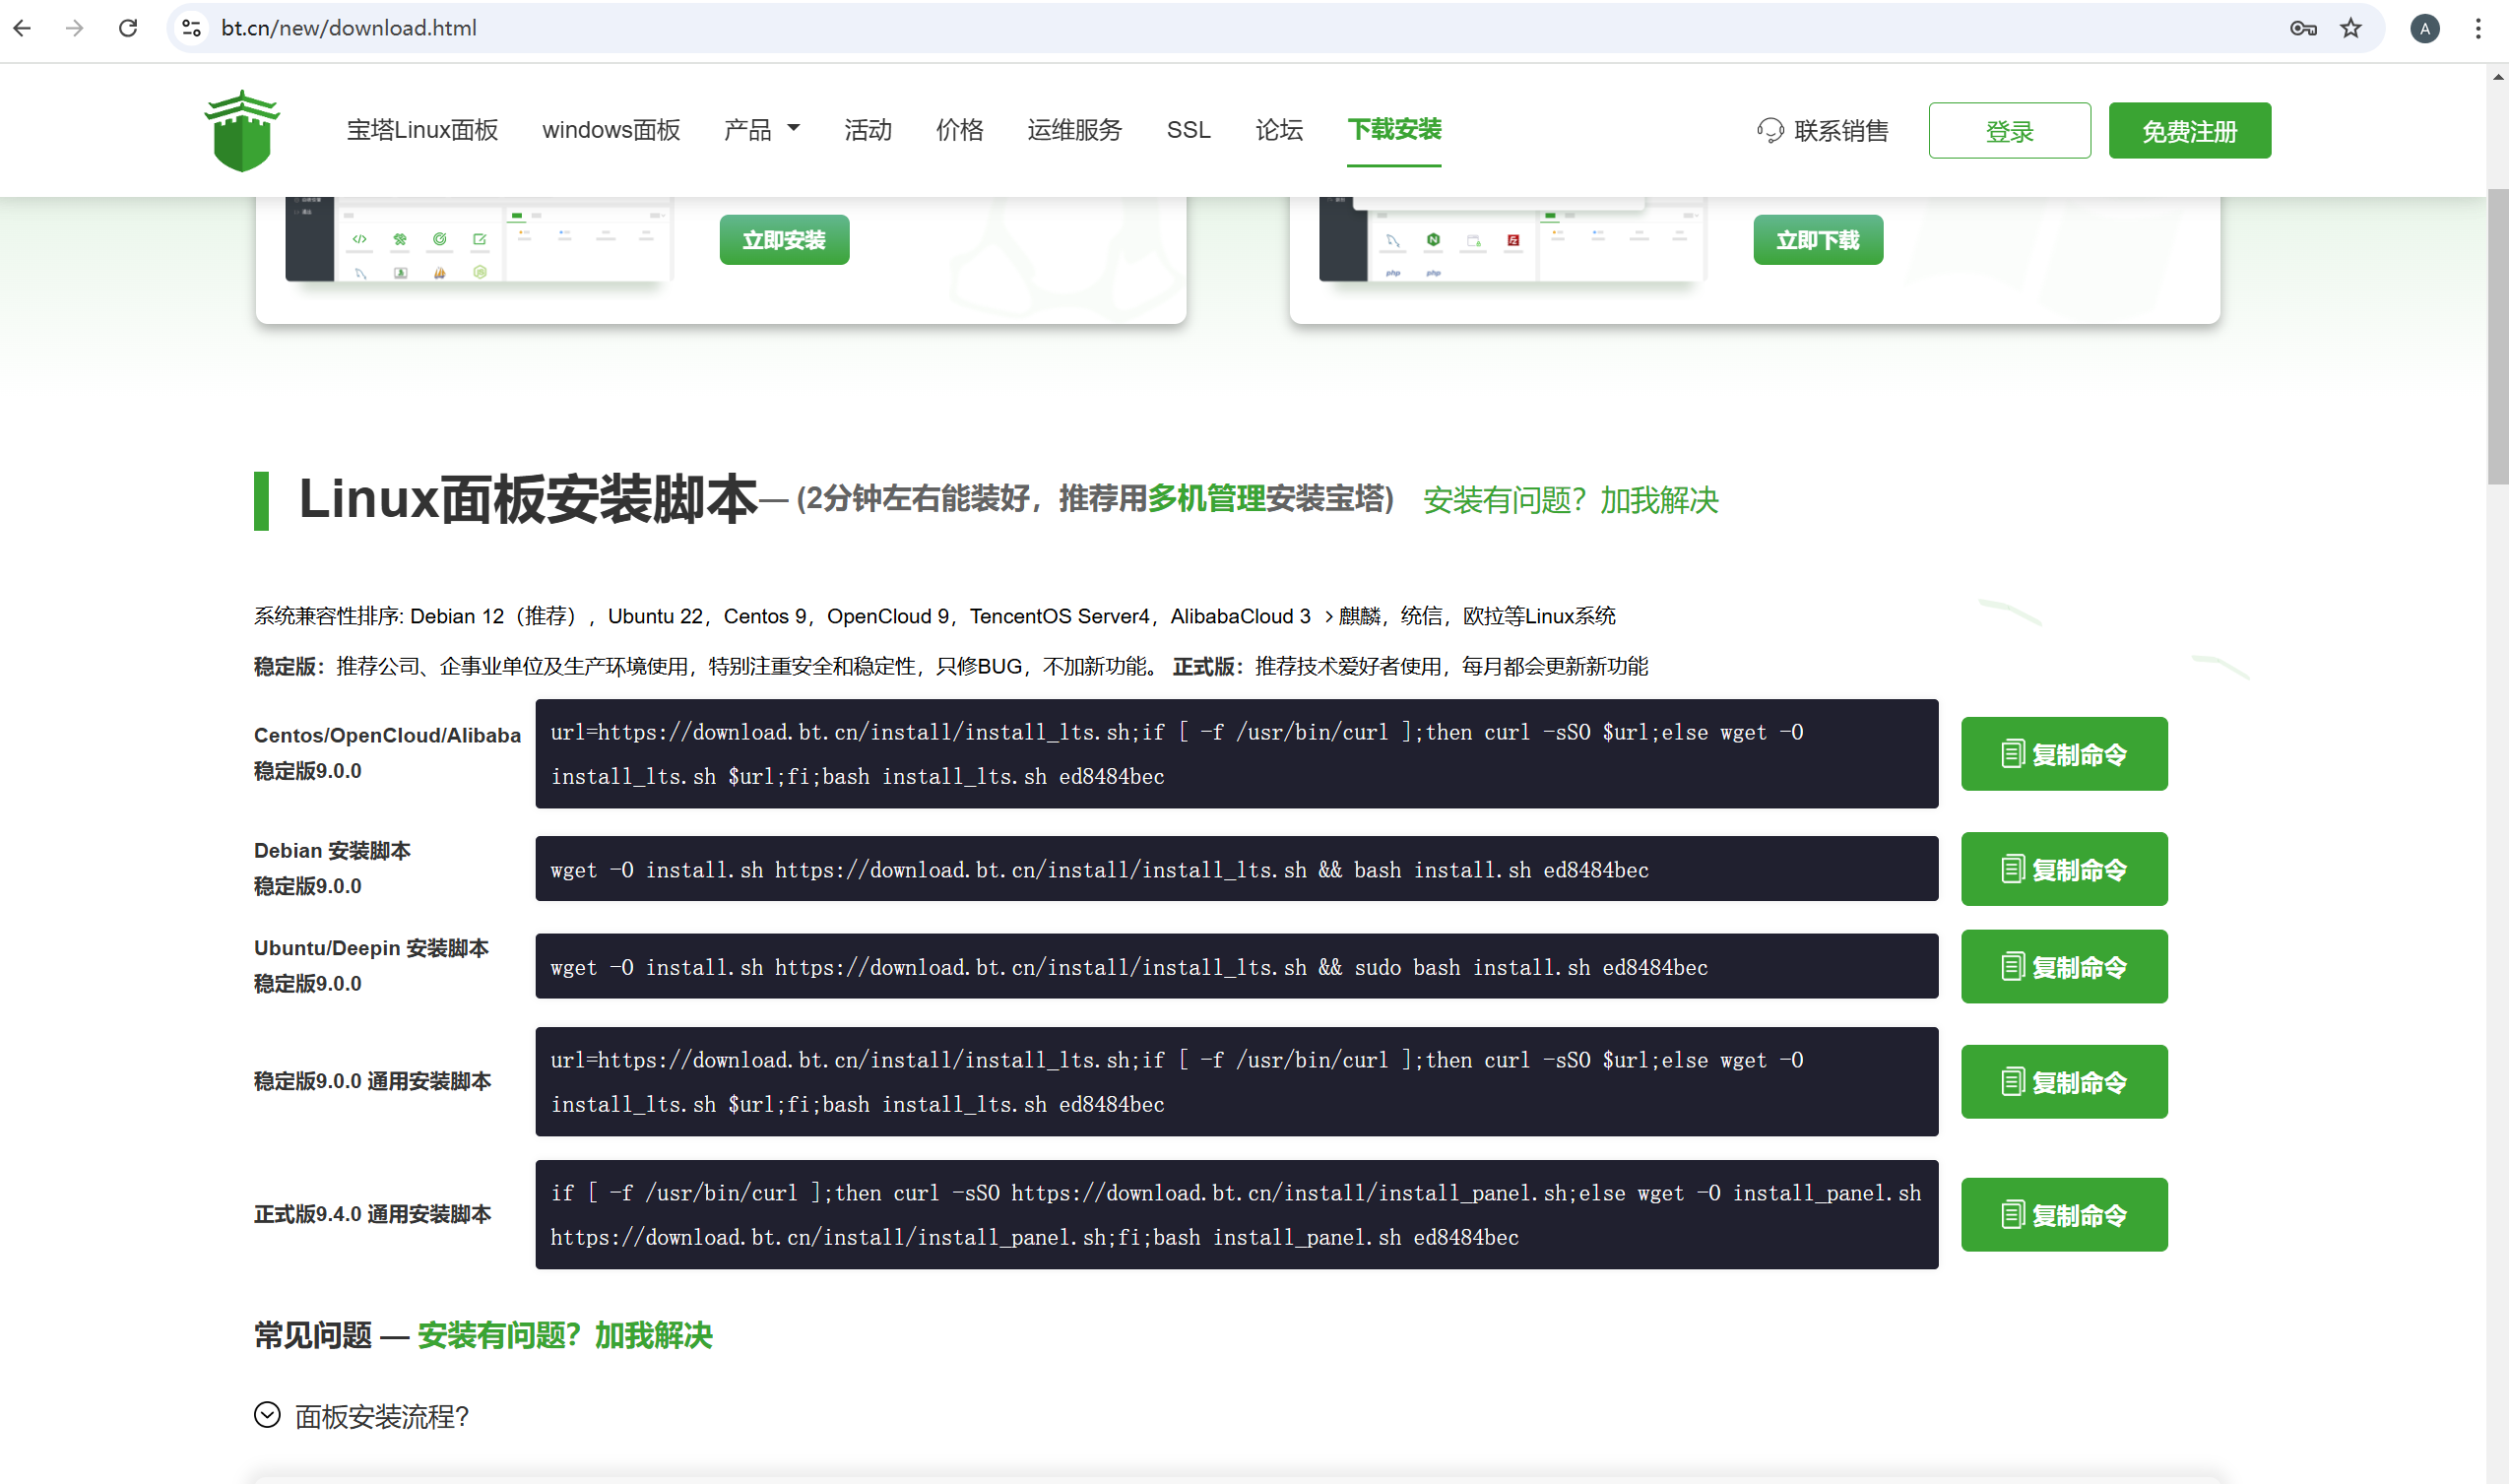Viewport: 2509px width, 1484px height.
Task: Open 活动 nav item
Action: 867,130
